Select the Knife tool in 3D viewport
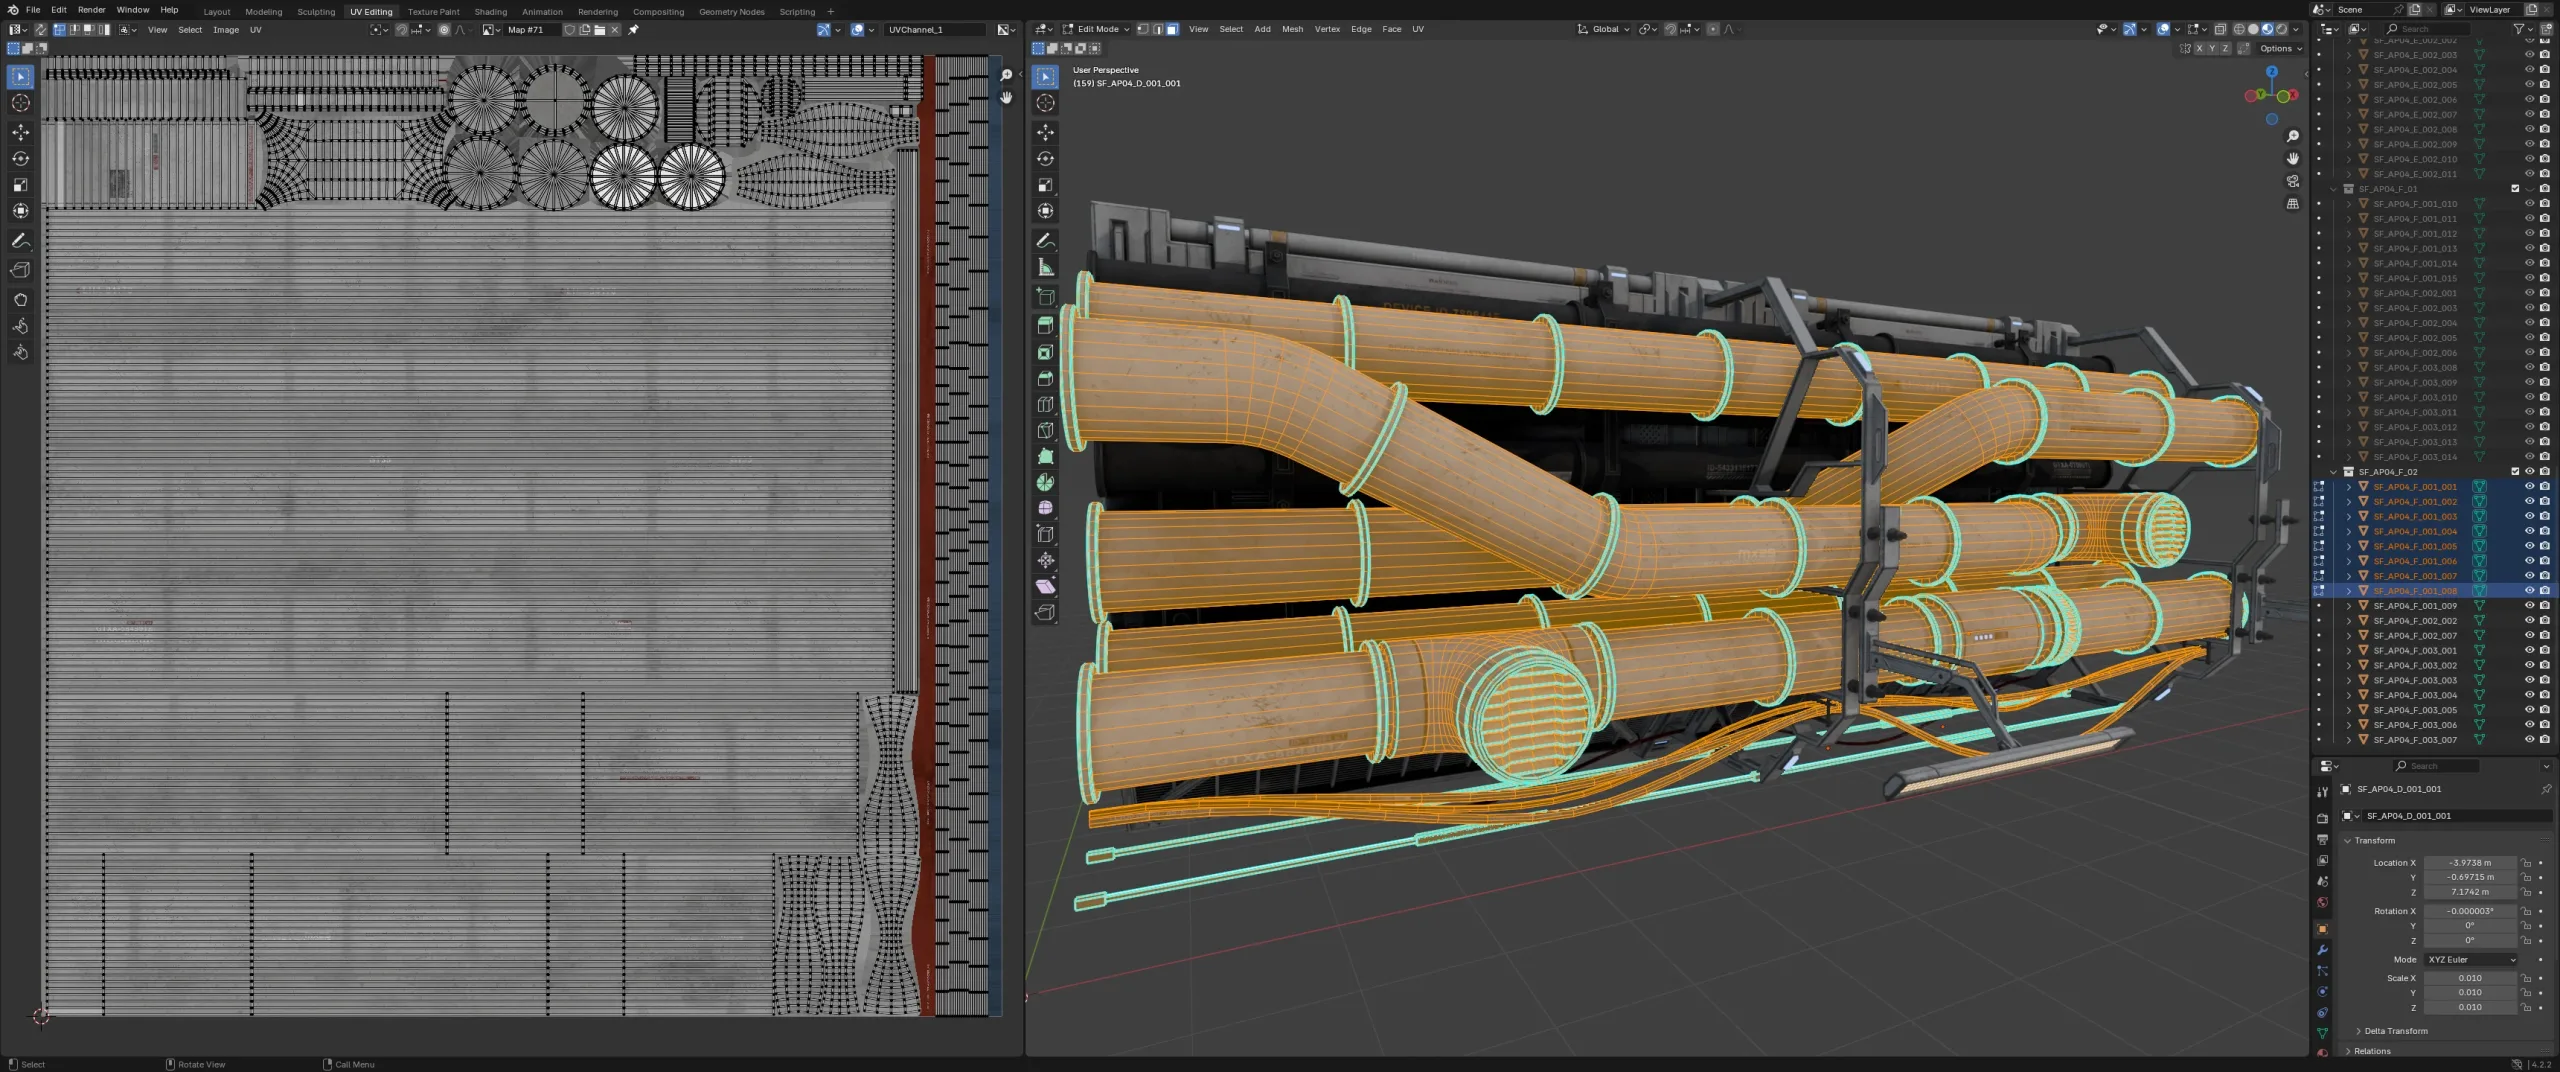 pyautogui.click(x=1045, y=431)
